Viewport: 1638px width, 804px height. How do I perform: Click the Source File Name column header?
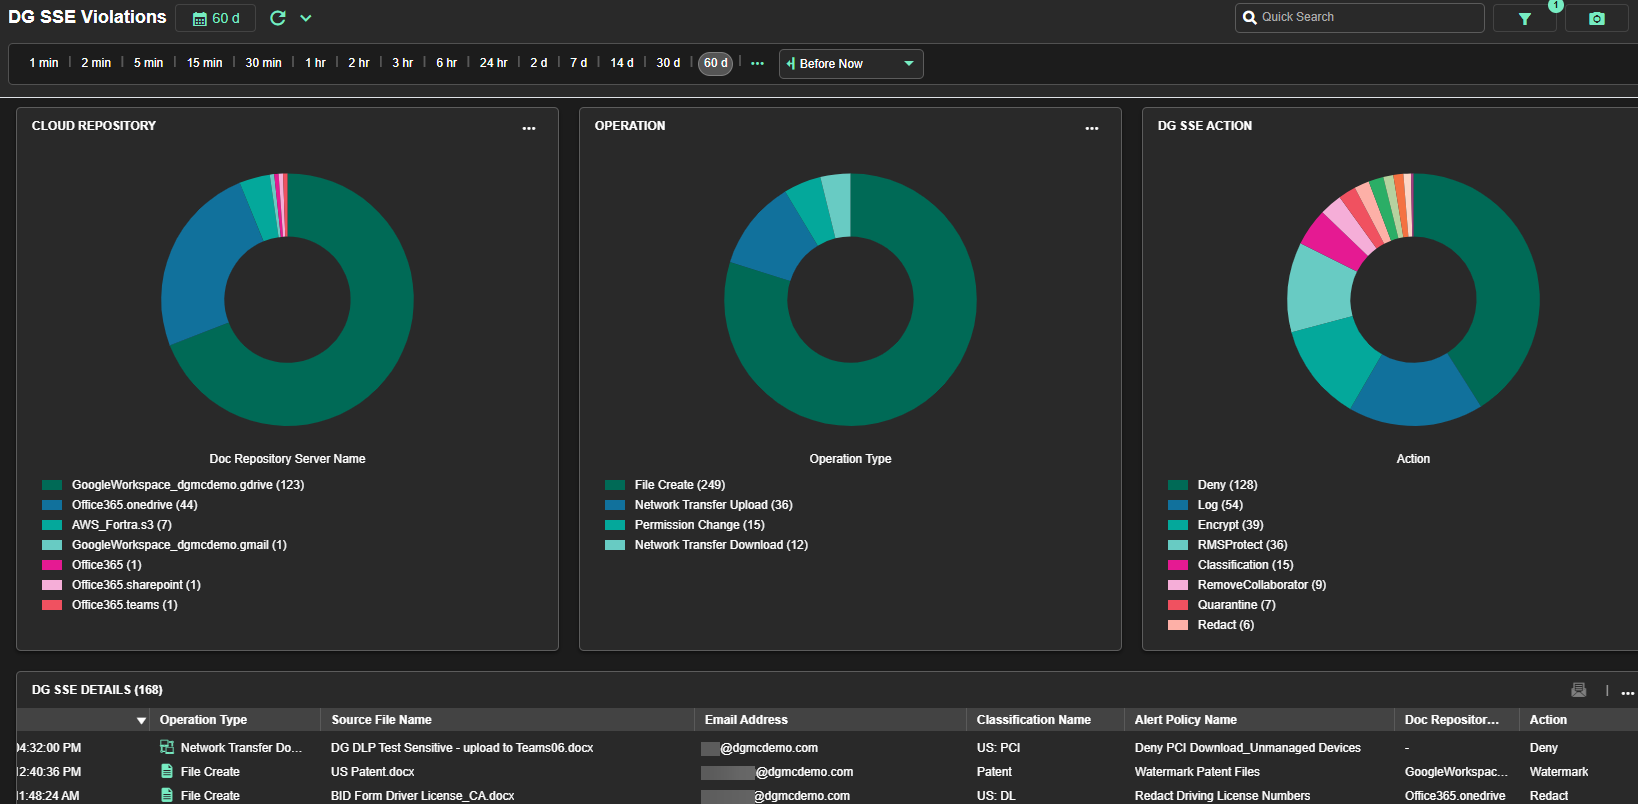click(x=382, y=720)
